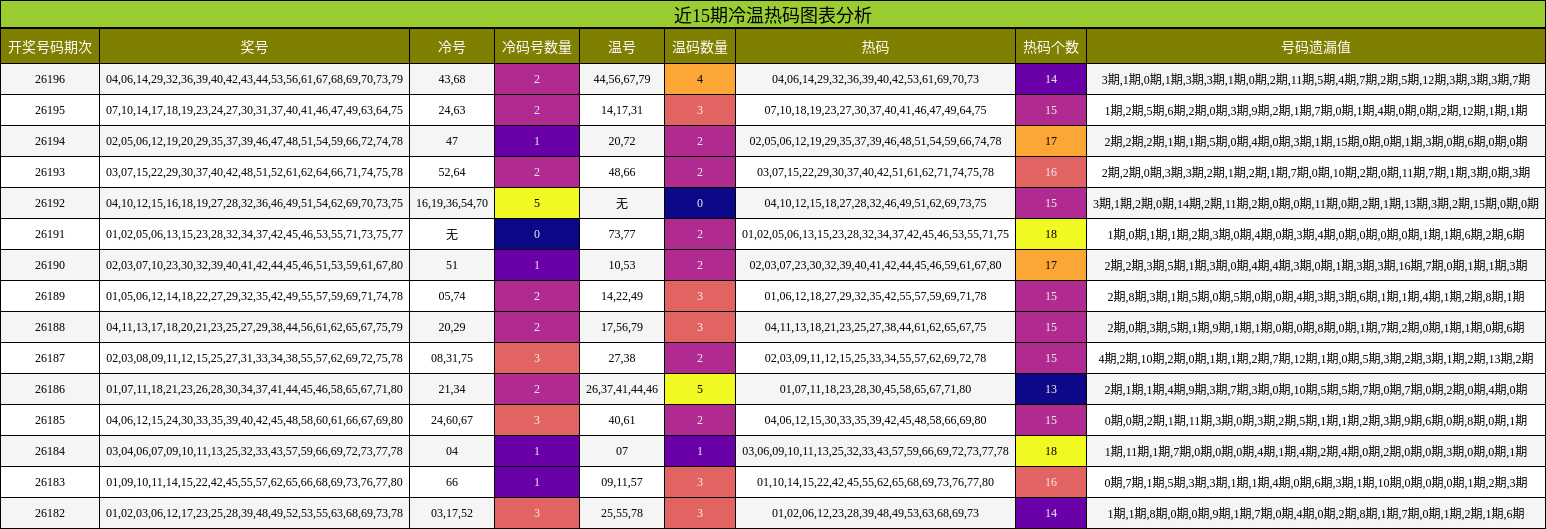Click yellow cold count 5 in row 26192
This screenshot has height=529, width=1546.
[x=537, y=203]
